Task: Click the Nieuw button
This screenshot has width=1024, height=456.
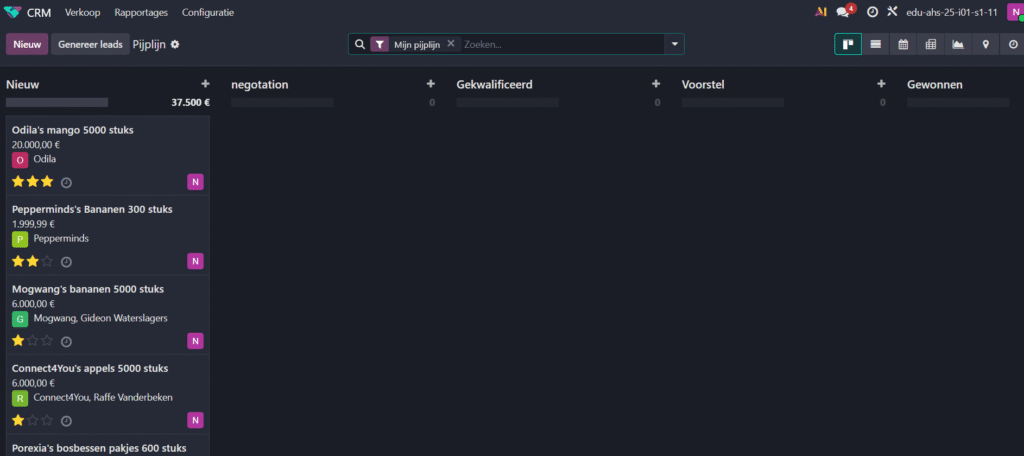Action: pos(27,44)
